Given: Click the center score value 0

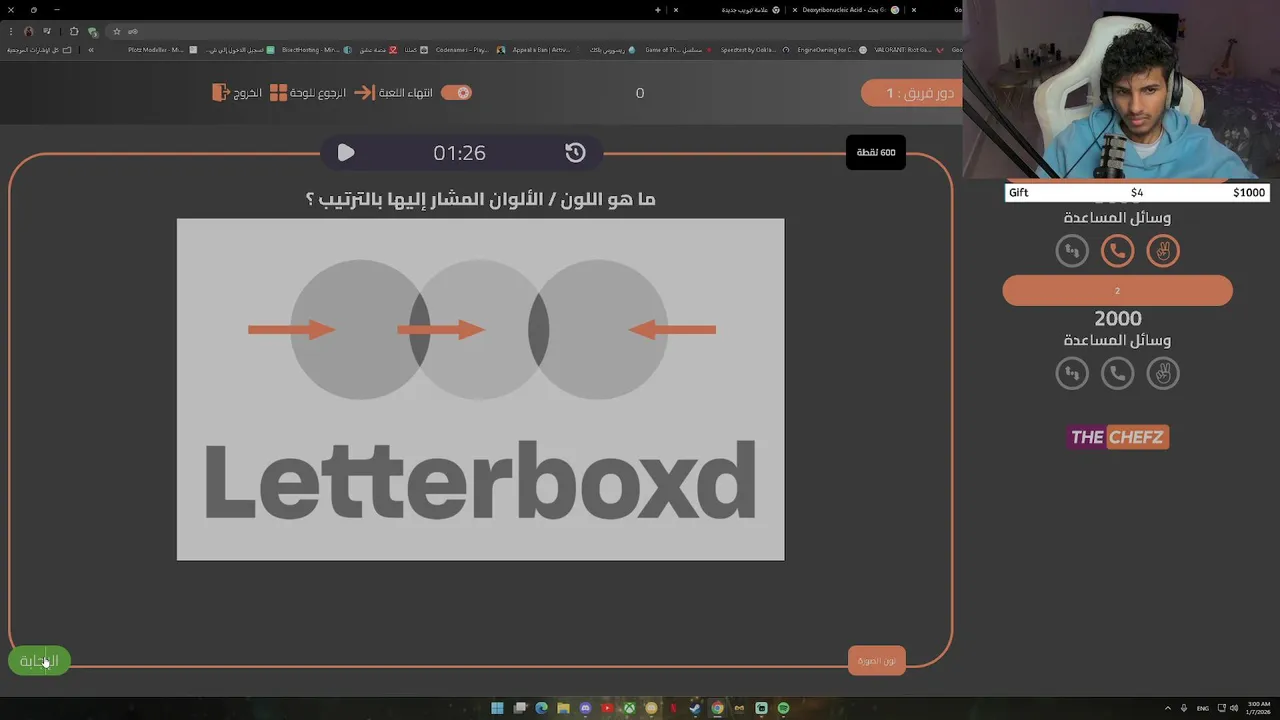Looking at the screenshot, I should point(640,93).
